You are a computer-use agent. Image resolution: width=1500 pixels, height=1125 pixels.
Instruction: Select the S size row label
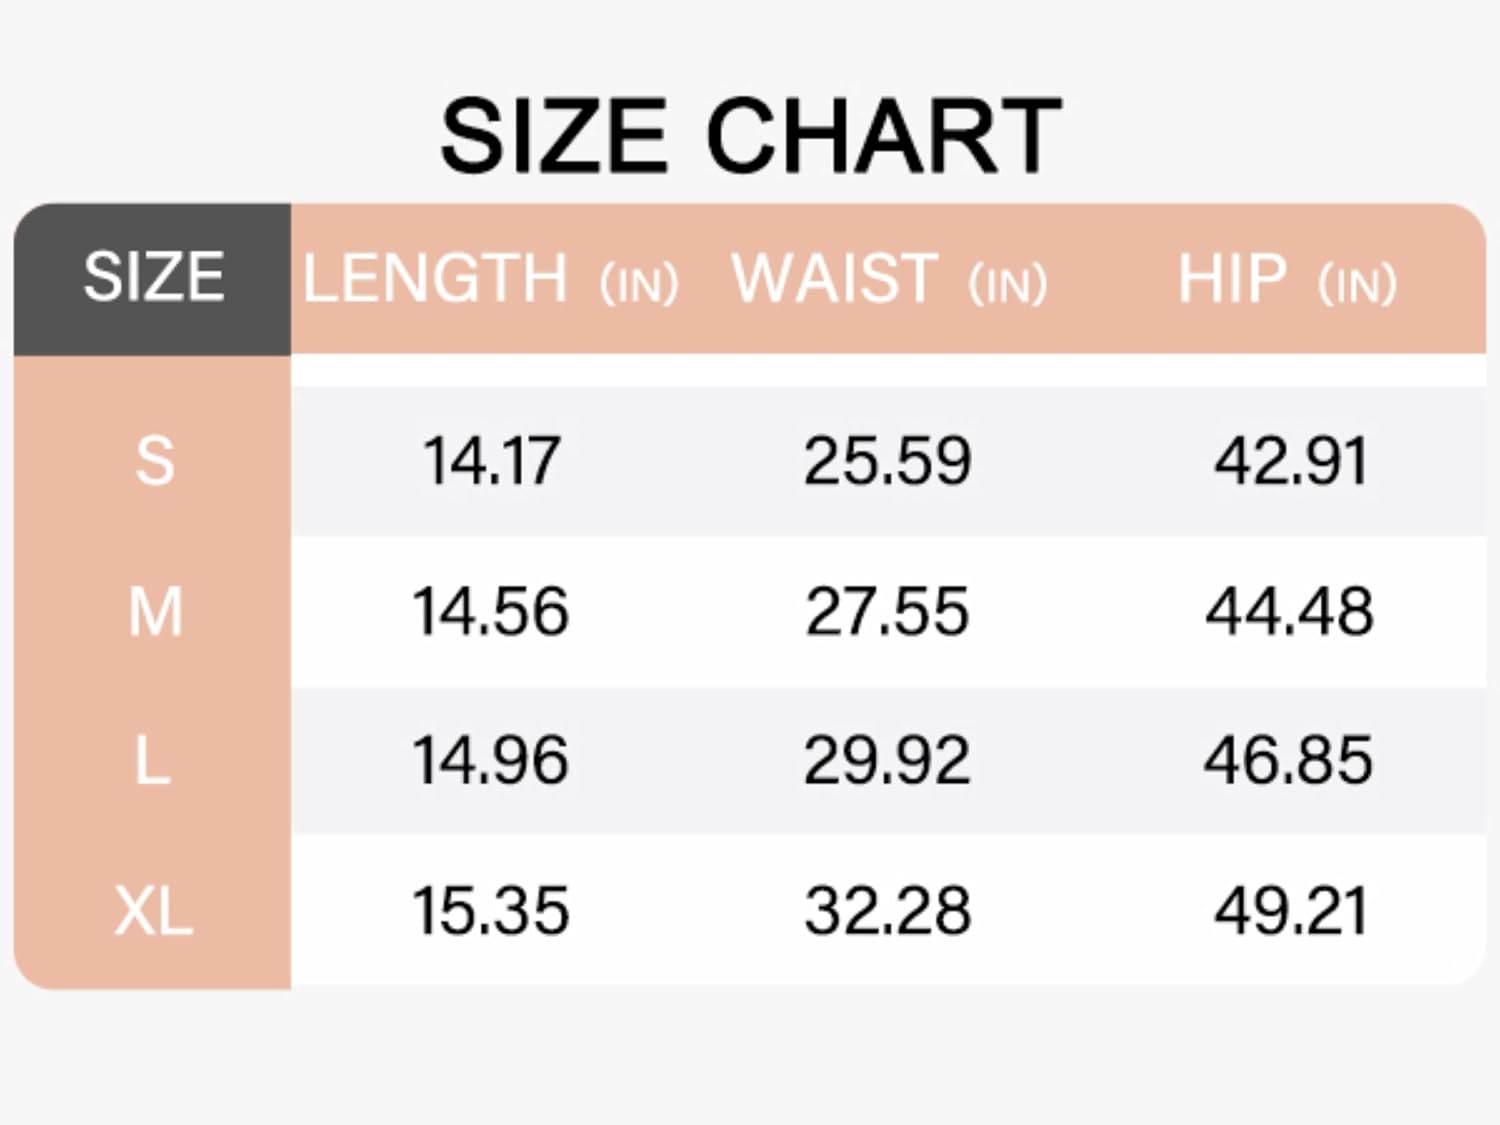tap(154, 461)
